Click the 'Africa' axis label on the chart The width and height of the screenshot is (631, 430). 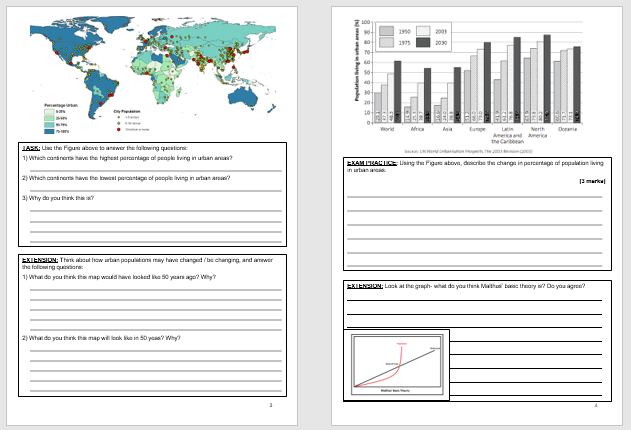[417, 129]
